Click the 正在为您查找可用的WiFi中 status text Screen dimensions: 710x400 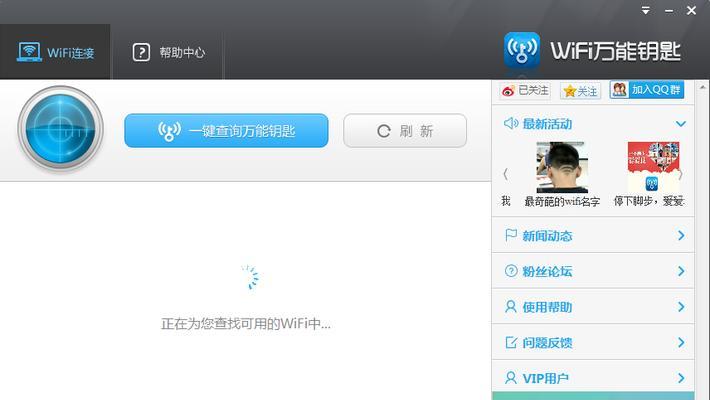[x=246, y=324]
